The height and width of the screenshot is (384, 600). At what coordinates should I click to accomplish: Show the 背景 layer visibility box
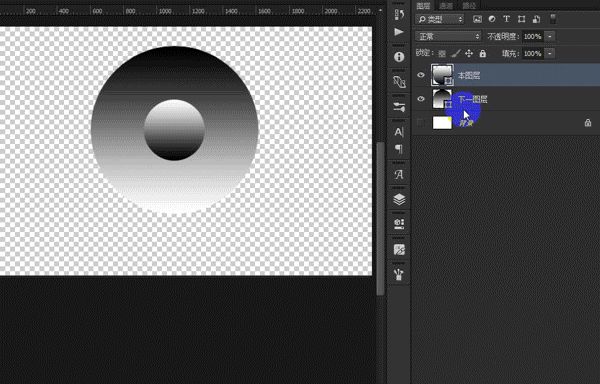(421, 122)
